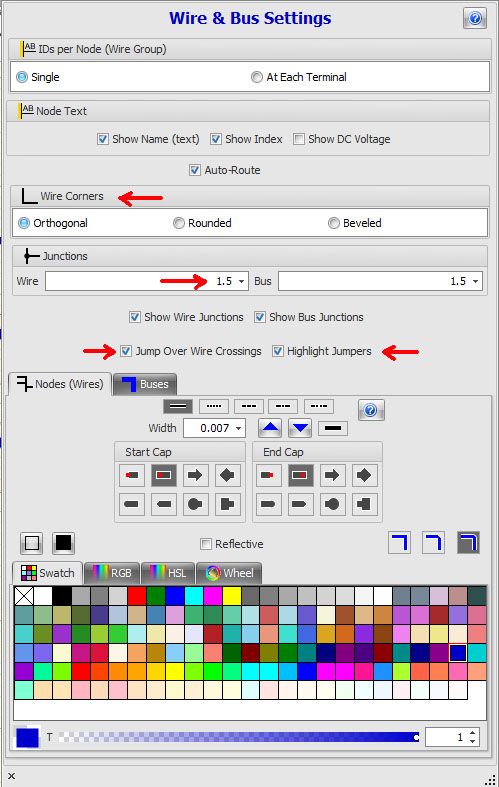The image size is (499, 787).
Task: Pick the red swatch in top row
Action: [x=137, y=596]
